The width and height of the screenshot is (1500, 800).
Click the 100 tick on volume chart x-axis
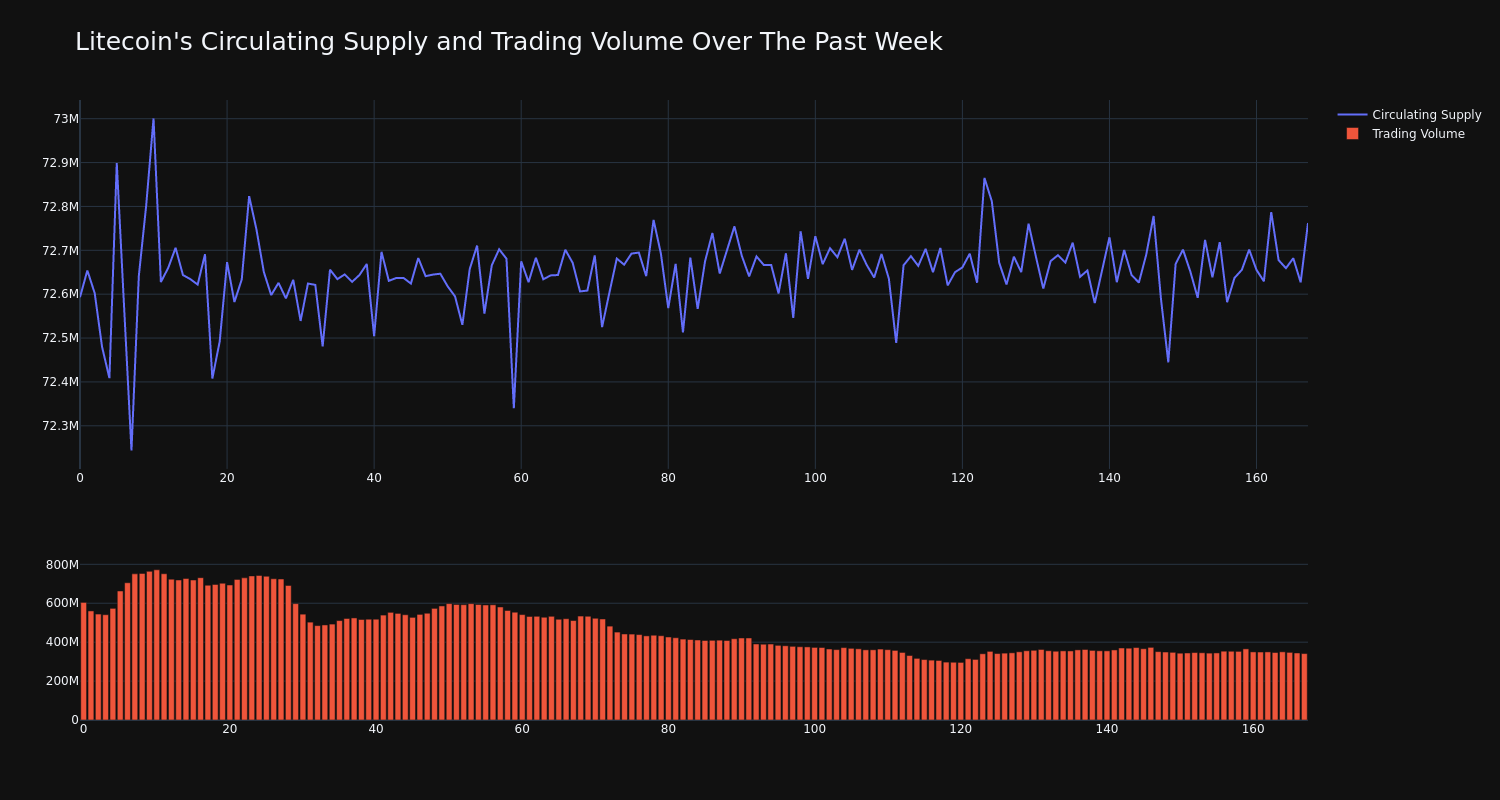point(815,729)
